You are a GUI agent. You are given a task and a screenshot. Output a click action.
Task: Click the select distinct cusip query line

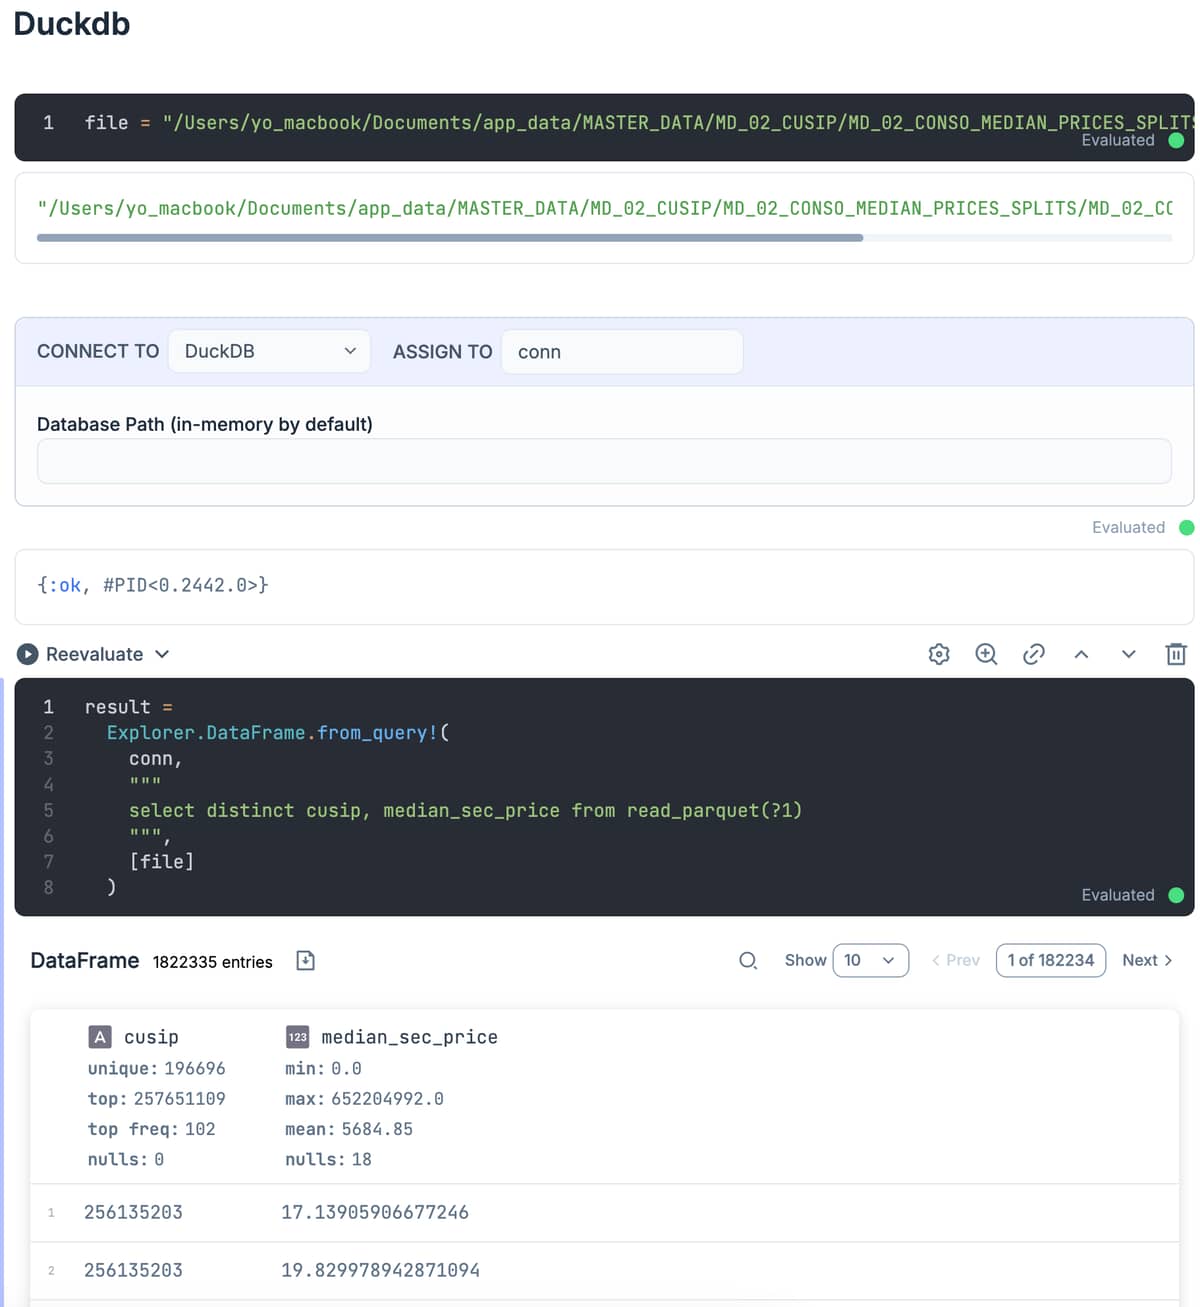coord(466,810)
